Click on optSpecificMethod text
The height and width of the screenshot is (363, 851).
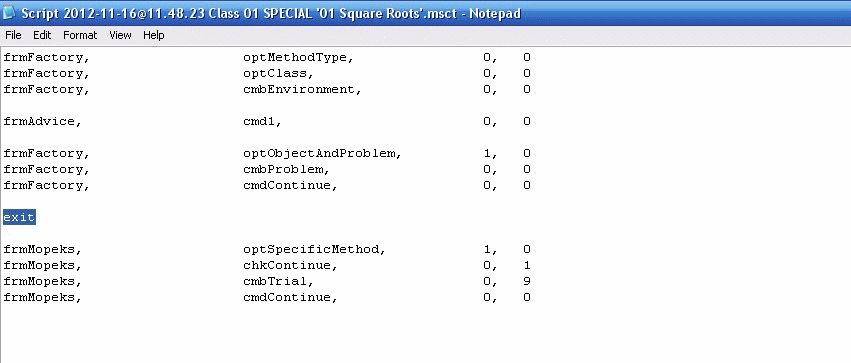click(314, 250)
